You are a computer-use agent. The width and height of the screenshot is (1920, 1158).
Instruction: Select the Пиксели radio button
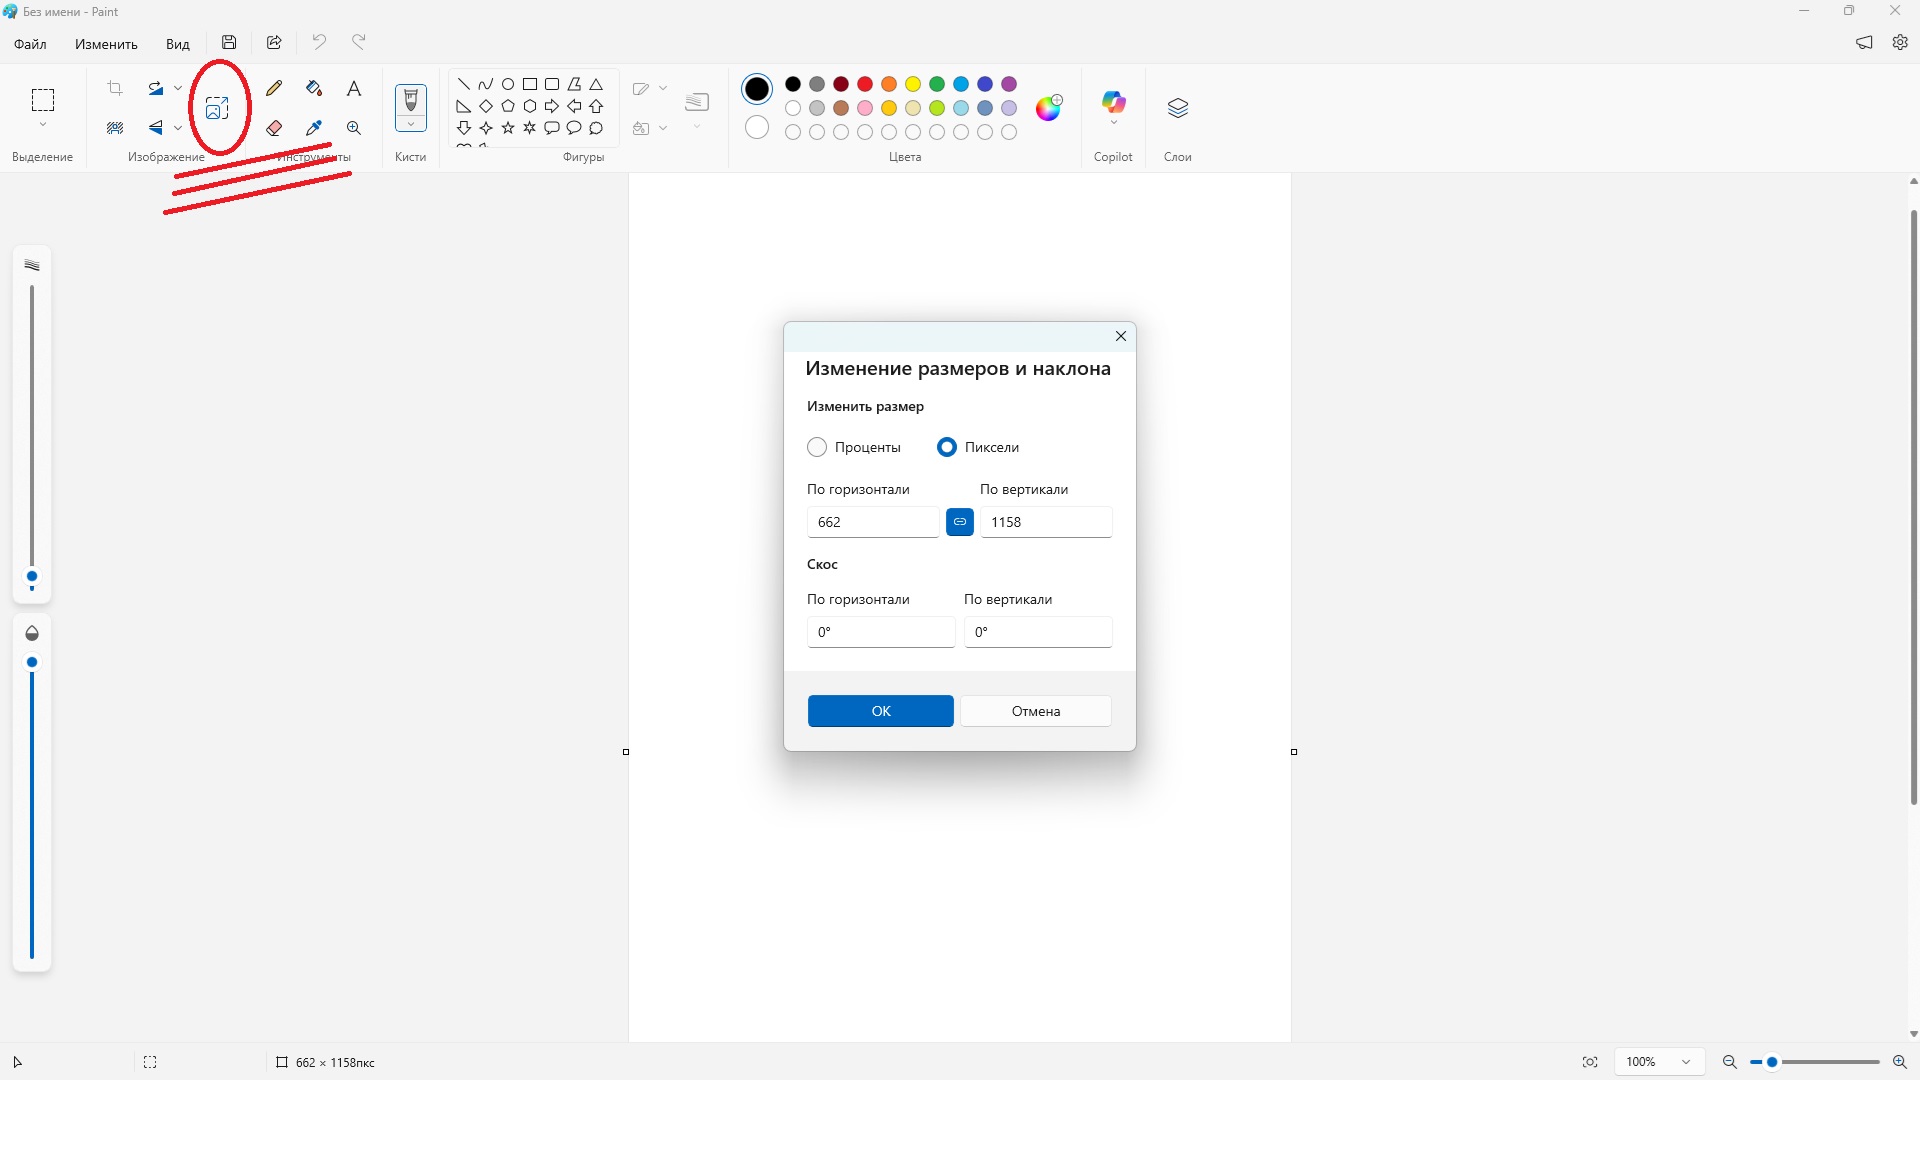pyautogui.click(x=946, y=447)
